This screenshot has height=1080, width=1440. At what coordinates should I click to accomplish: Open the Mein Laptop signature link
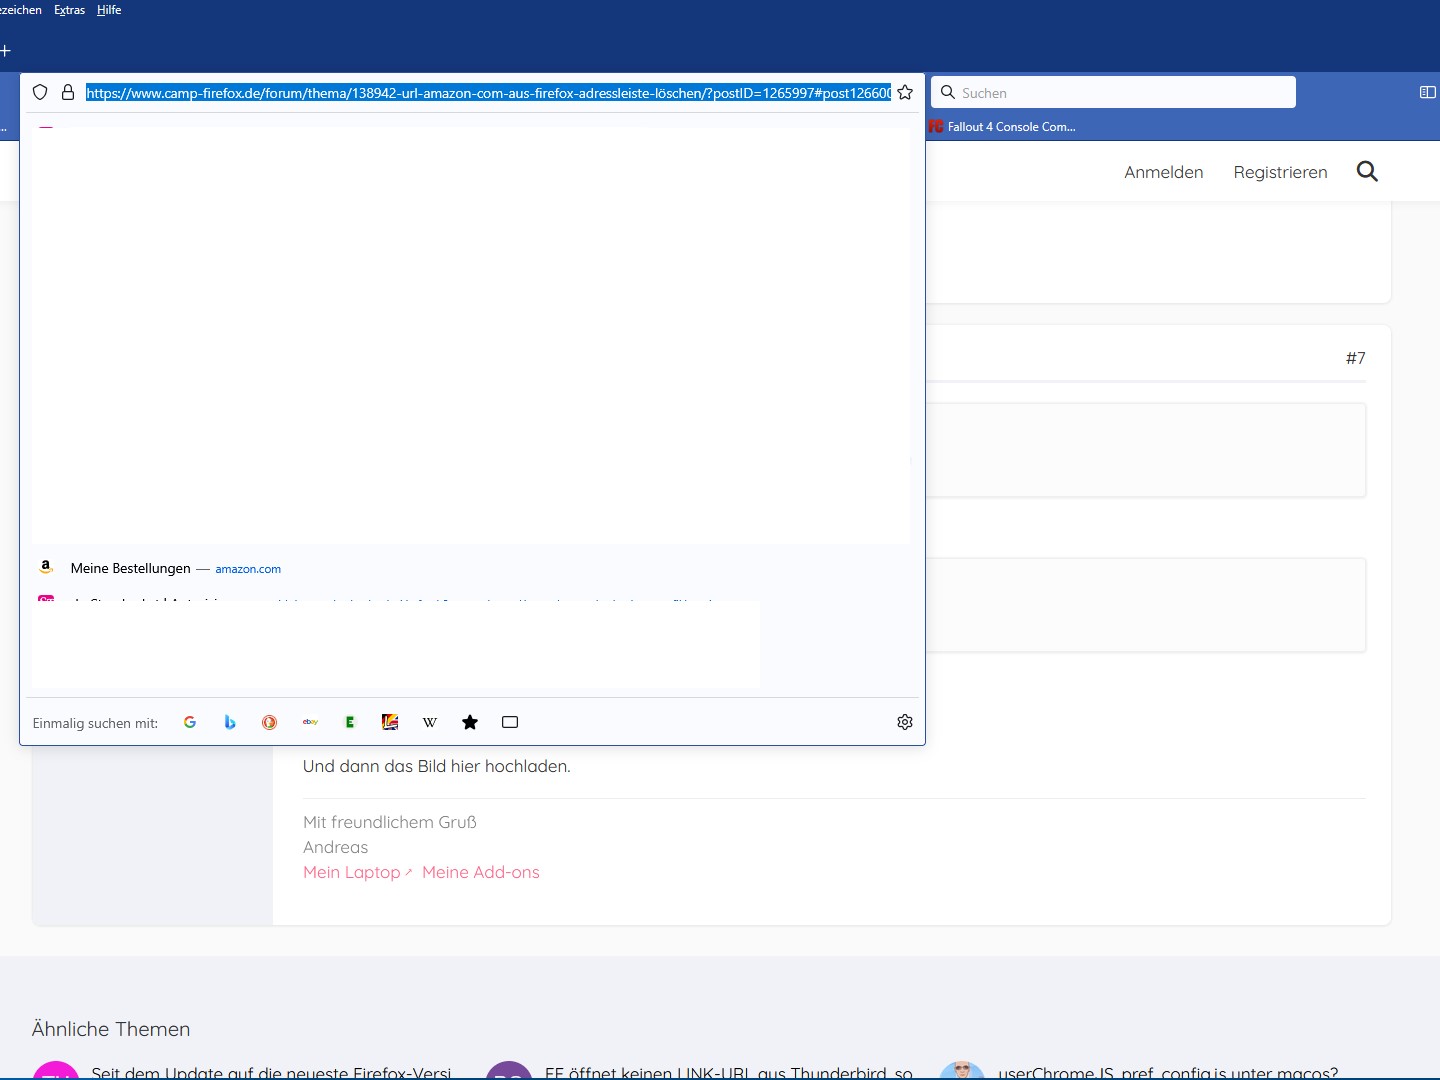tap(352, 872)
